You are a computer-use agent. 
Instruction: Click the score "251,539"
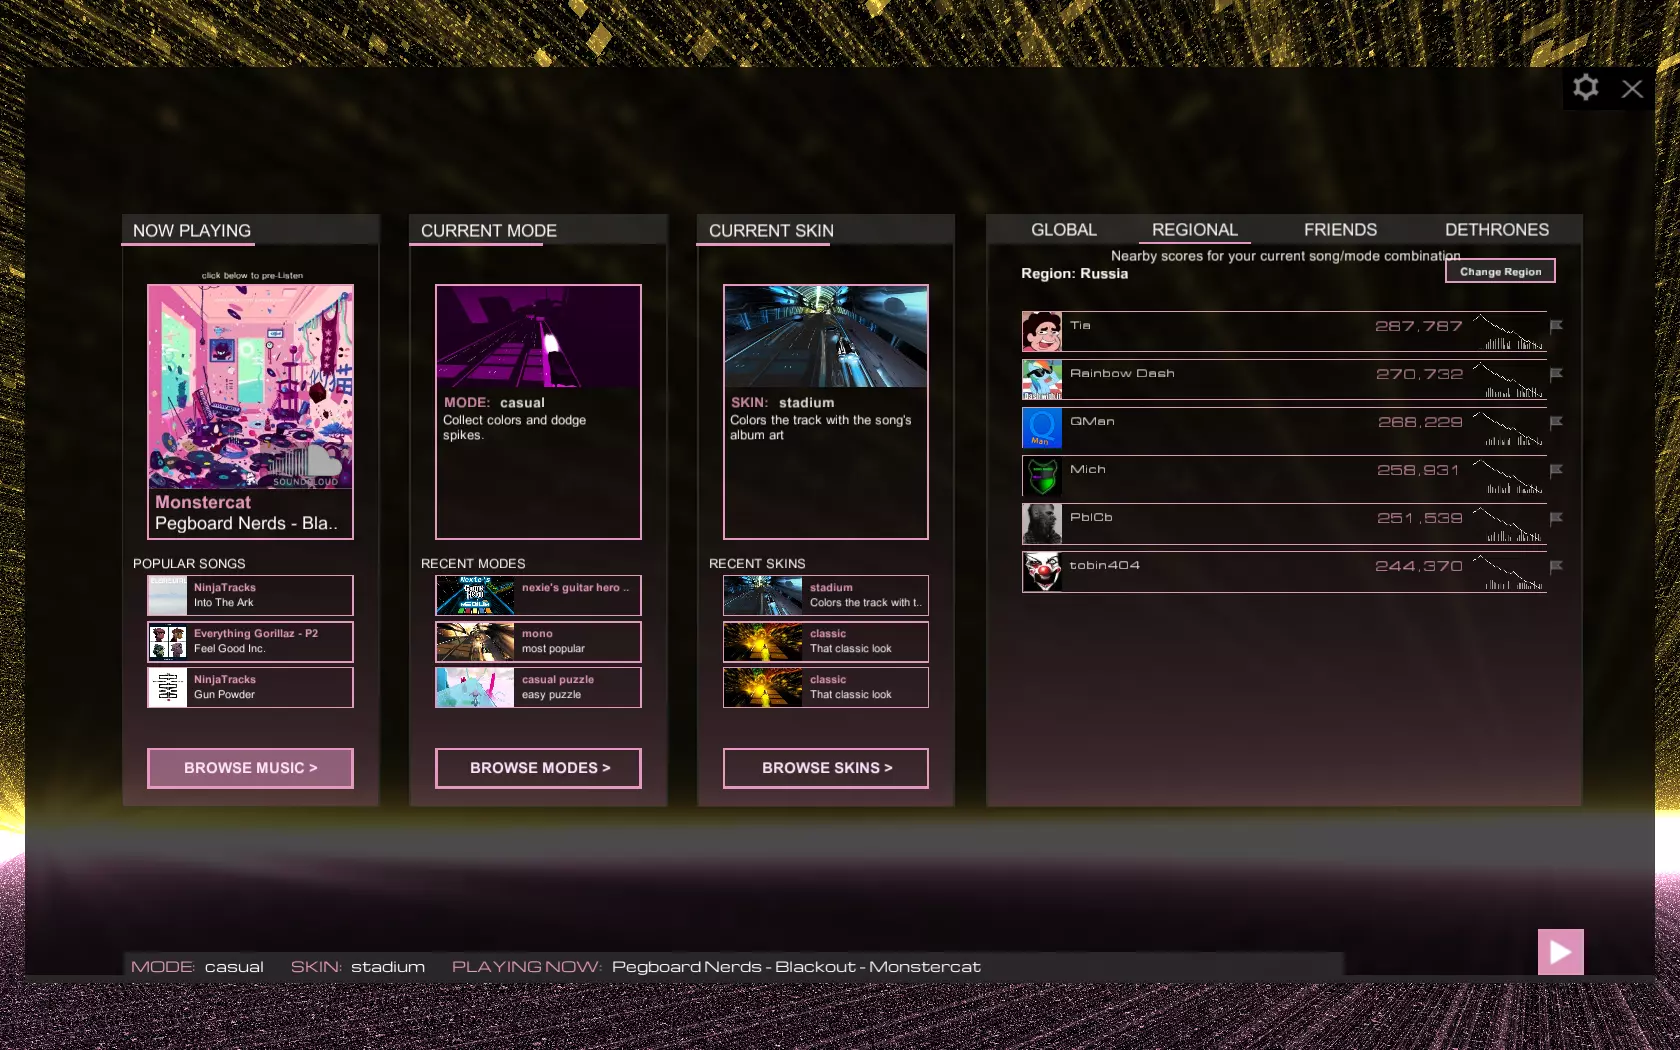tap(1420, 518)
